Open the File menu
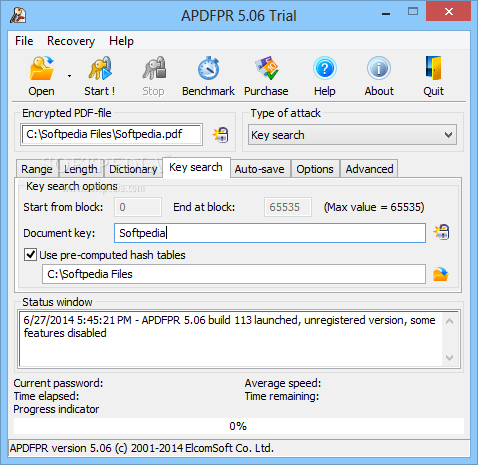This screenshot has height=465, width=478. (x=24, y=41)
